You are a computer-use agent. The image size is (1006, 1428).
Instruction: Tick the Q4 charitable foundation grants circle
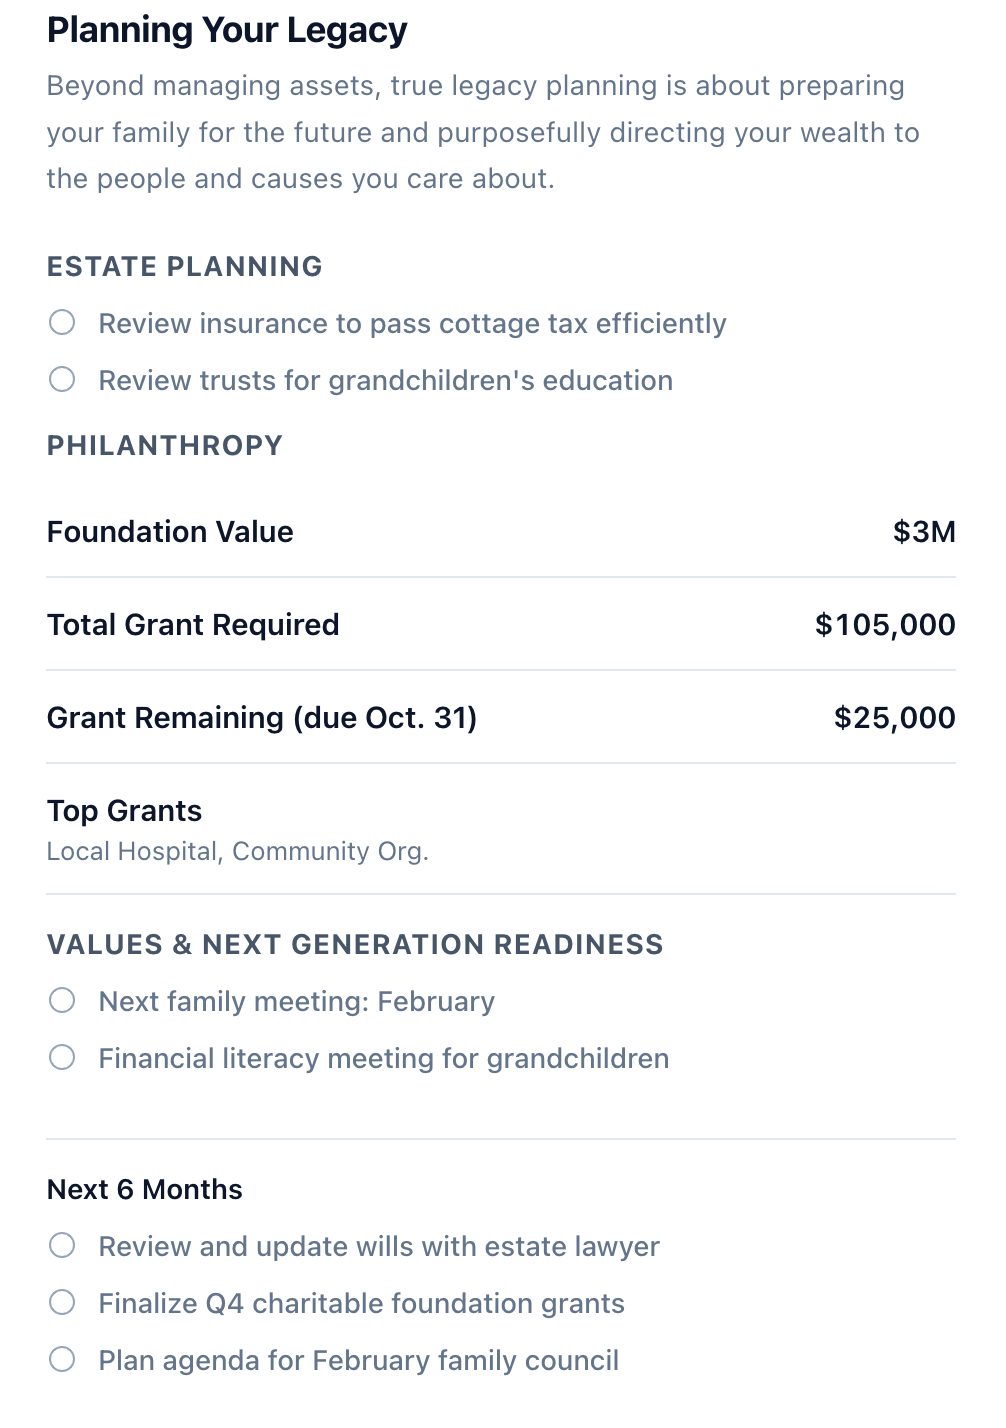click(x=62, y=1302)
